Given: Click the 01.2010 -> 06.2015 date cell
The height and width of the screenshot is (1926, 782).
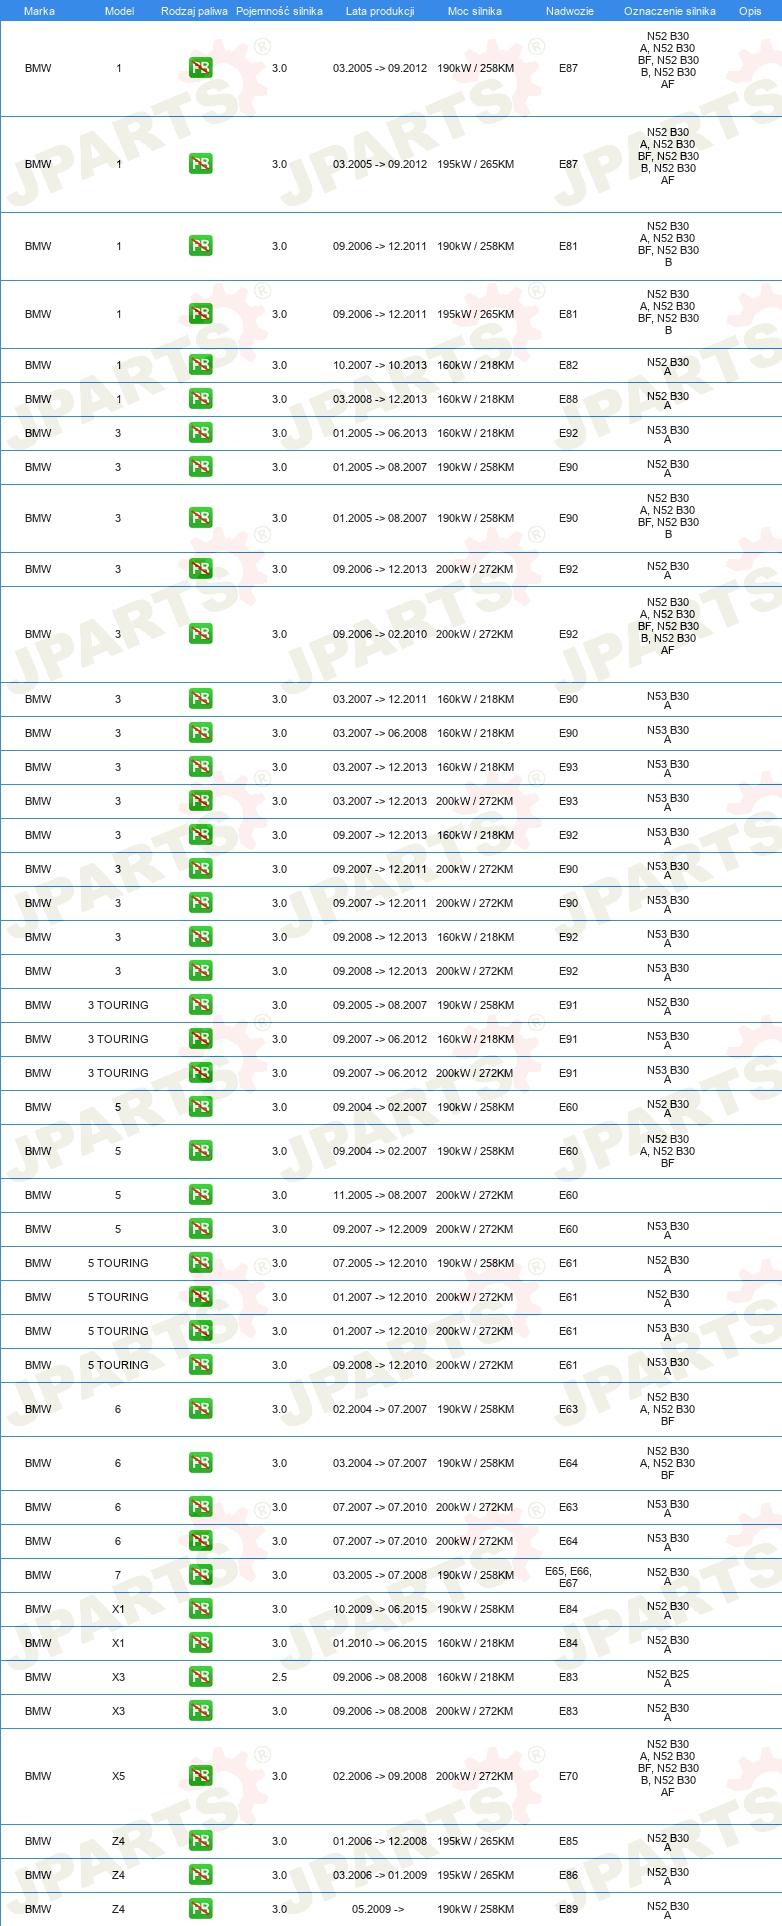Looking at the screenshot, I should click(380, 1643).
